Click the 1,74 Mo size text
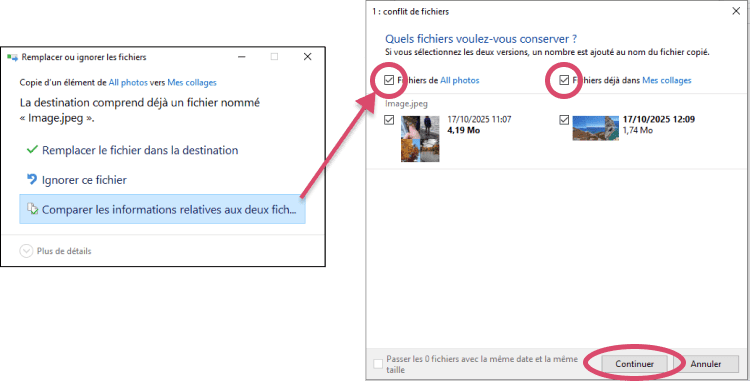750x381 pixels. coord(638,130)
